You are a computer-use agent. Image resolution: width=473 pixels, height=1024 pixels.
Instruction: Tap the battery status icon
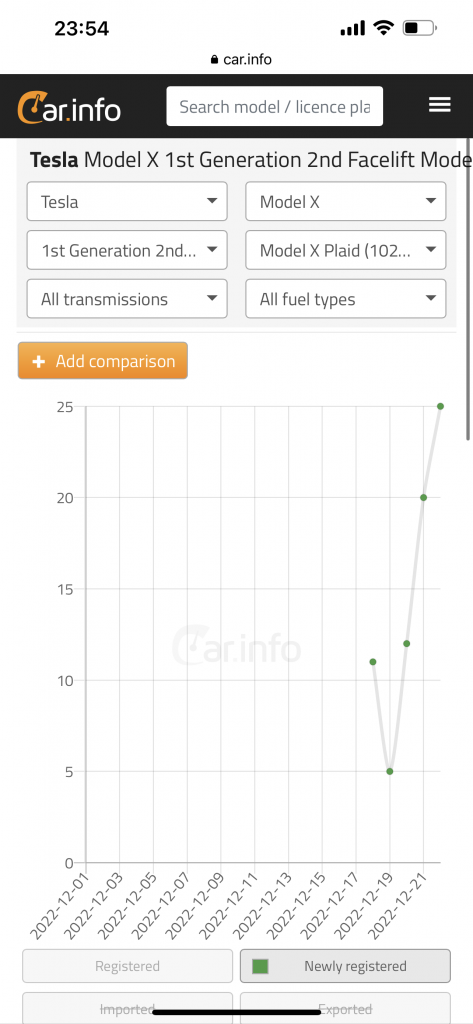419,28
